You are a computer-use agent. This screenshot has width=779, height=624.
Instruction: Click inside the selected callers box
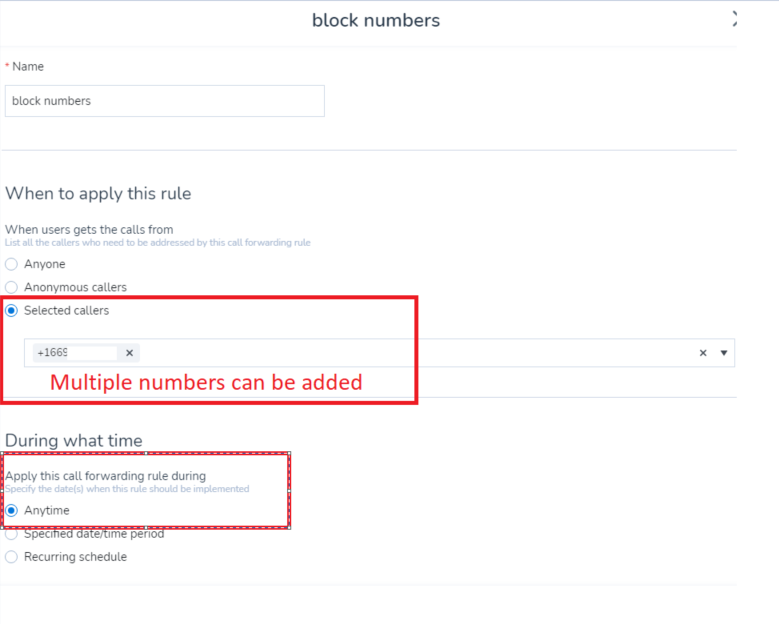379,353
